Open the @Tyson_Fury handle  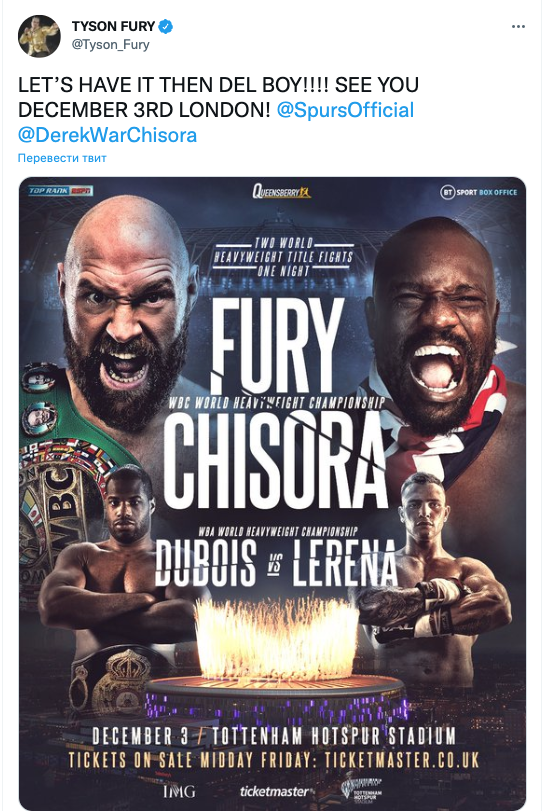(x=110, y=44)
